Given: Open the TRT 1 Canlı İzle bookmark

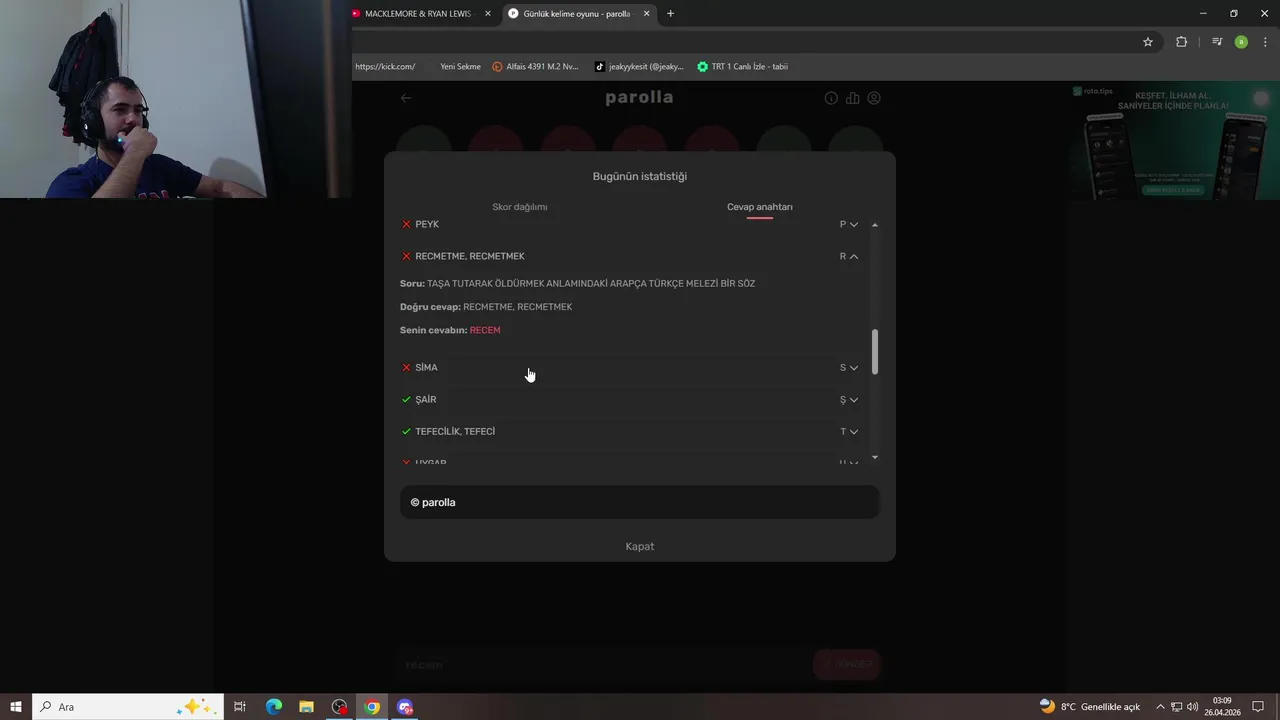Looking at the screenshot, I should tap(742, 67).
